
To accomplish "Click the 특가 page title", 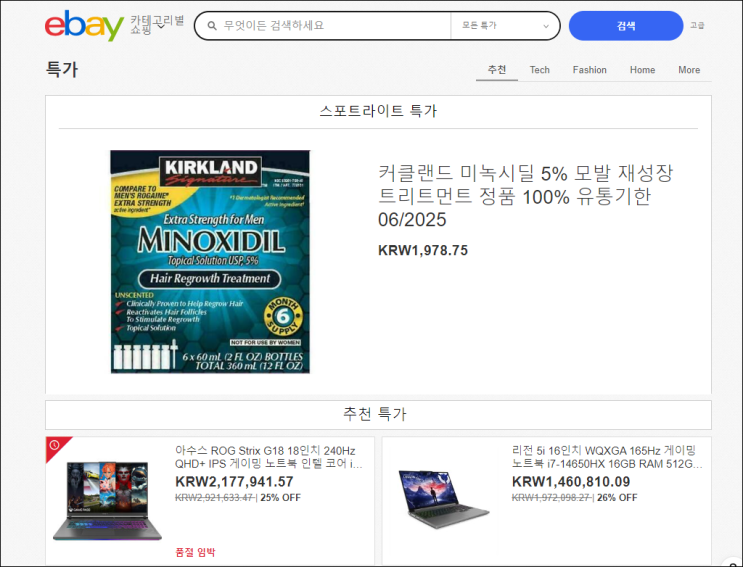I will pyautogui.click(x=62, y=70).
